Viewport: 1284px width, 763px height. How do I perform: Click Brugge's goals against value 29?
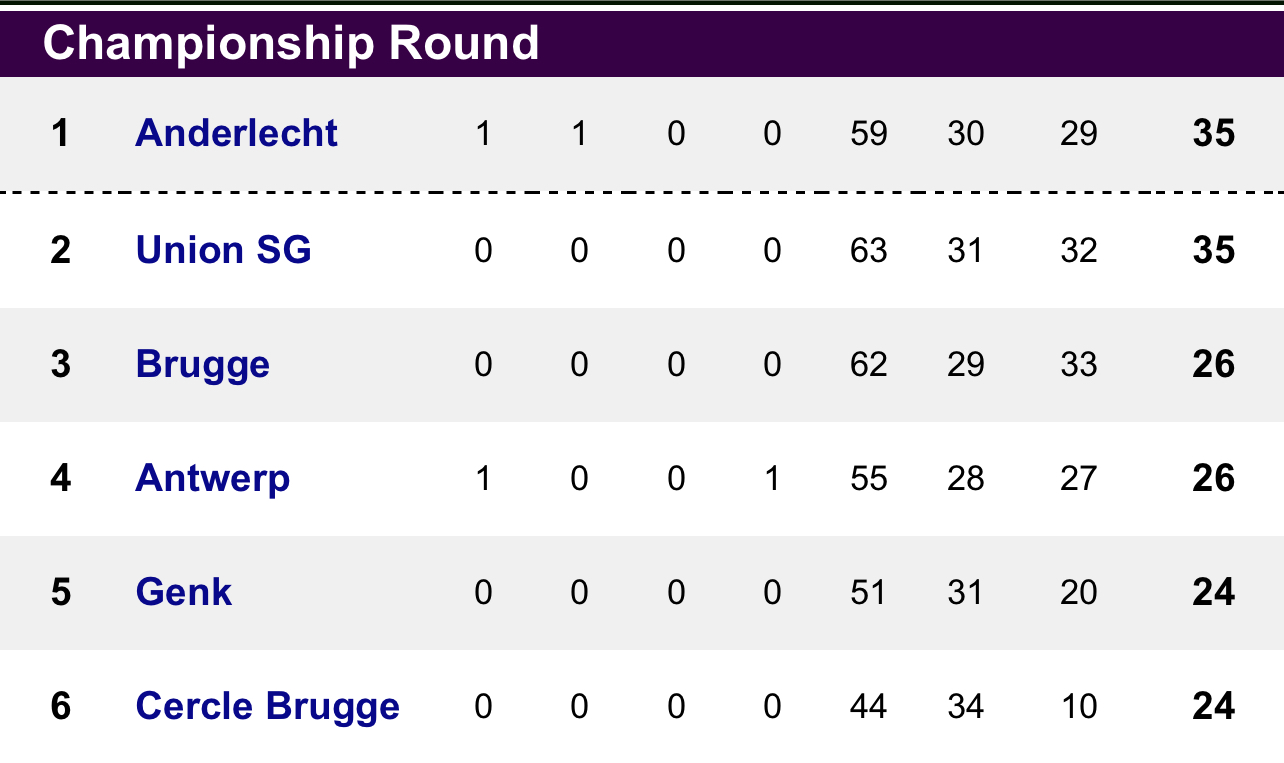pyautogui.click(x=965, y=364)
